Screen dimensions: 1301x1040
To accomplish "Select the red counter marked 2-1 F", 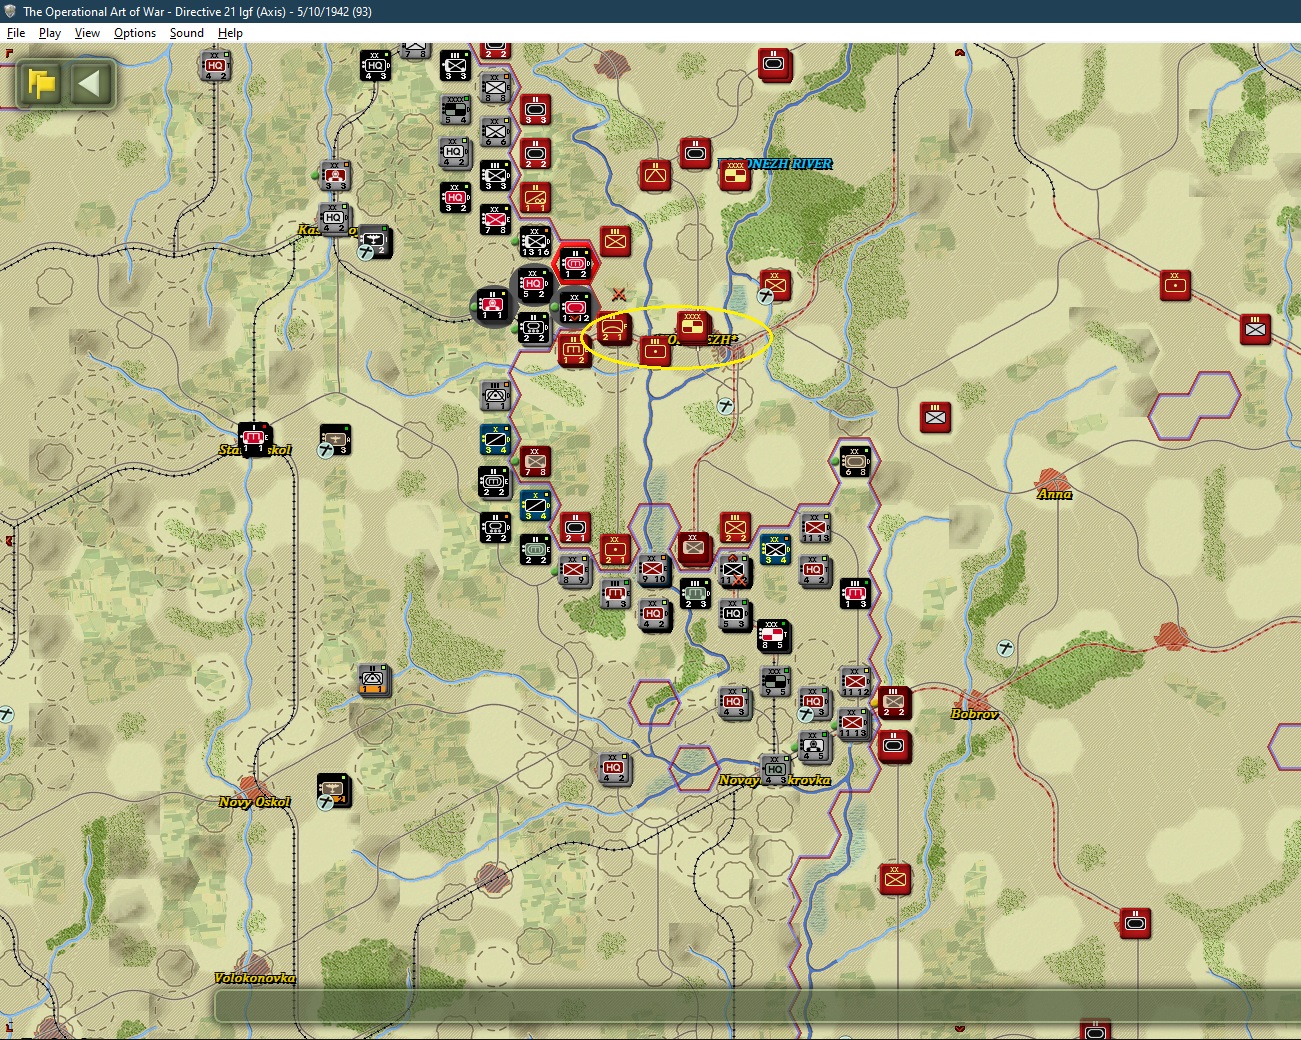I will [613, 328].
